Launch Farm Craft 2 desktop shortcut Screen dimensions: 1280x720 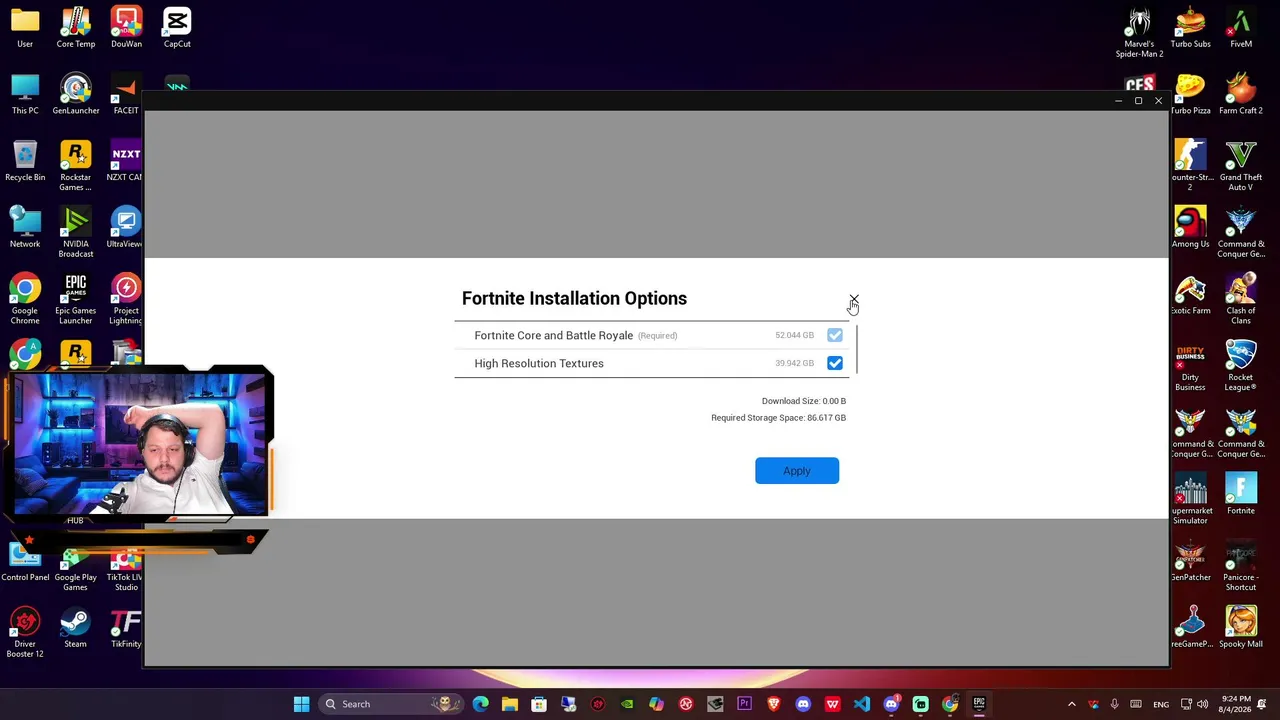tap(1241, 95)
